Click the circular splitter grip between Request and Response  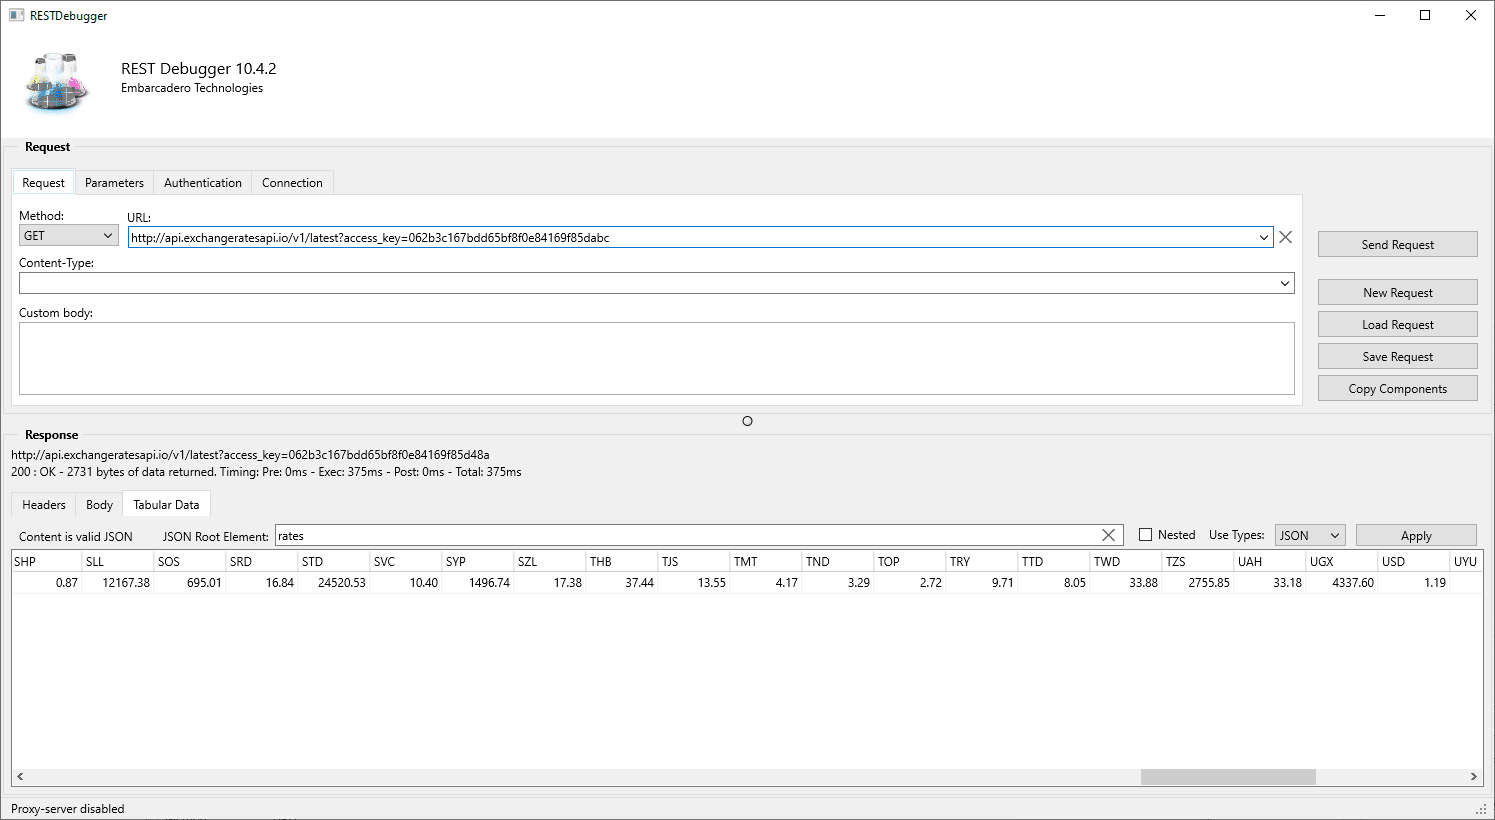point(747,421)
